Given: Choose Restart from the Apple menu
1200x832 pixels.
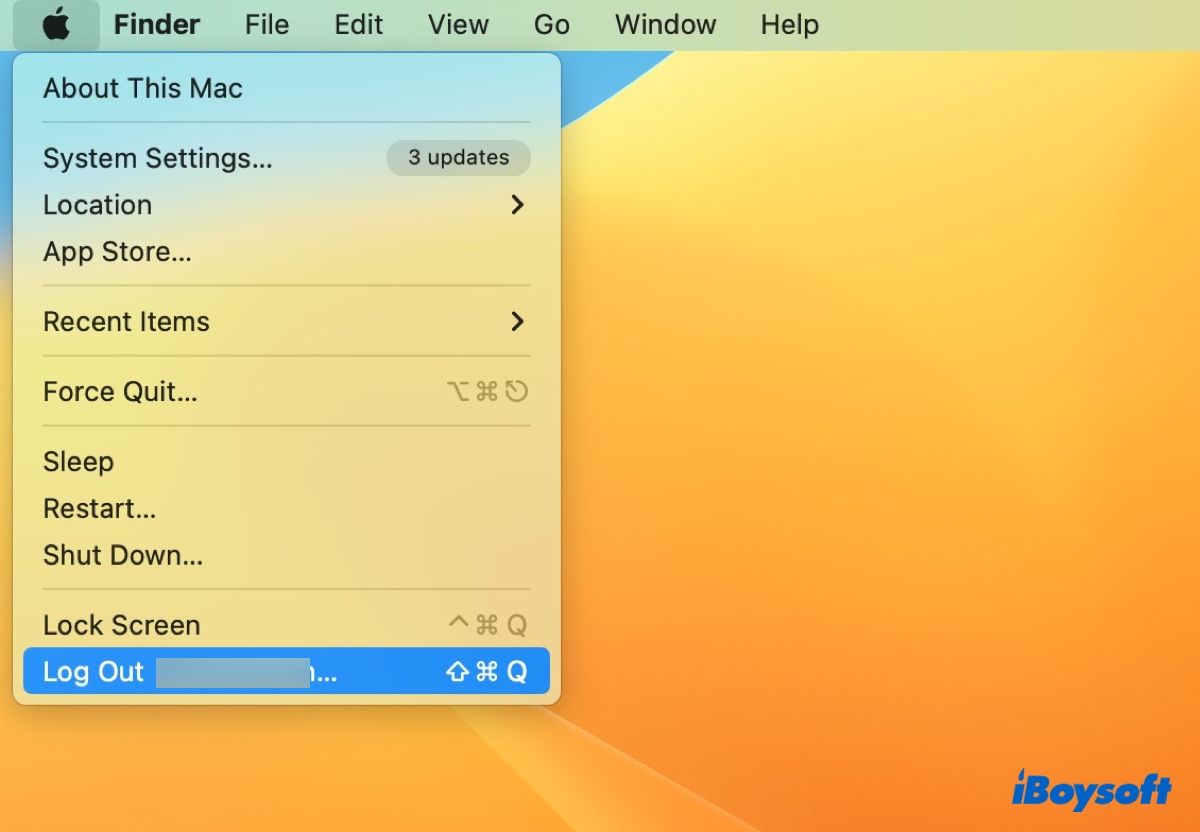Looking at the screenshot, I should [x=99, y=509].
